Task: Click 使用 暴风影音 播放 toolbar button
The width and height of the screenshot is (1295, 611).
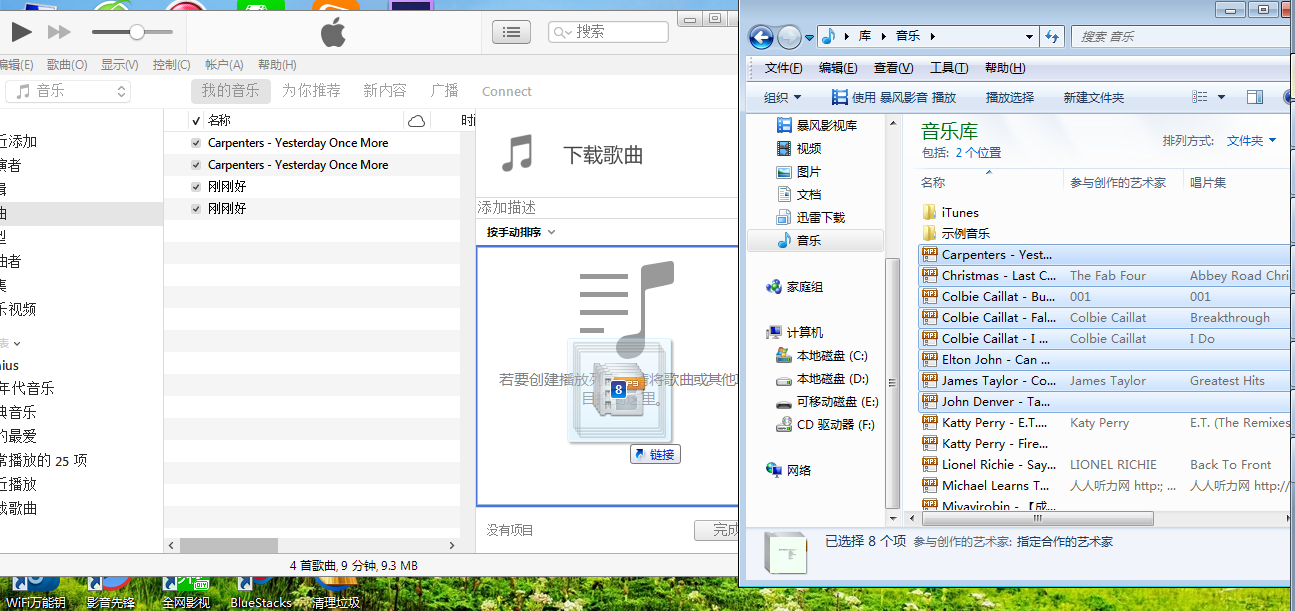Action: click(x=894, y=97)
